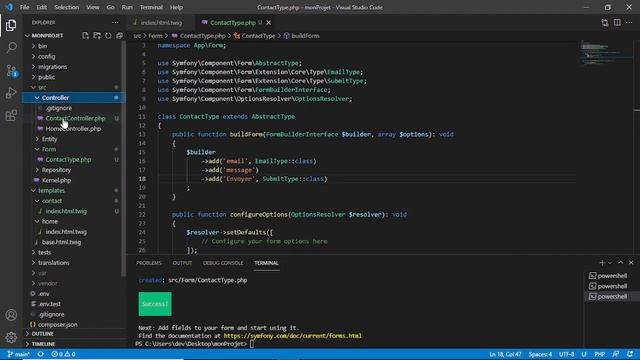Open changes compare icon in editor toolbar

[605, 23]
